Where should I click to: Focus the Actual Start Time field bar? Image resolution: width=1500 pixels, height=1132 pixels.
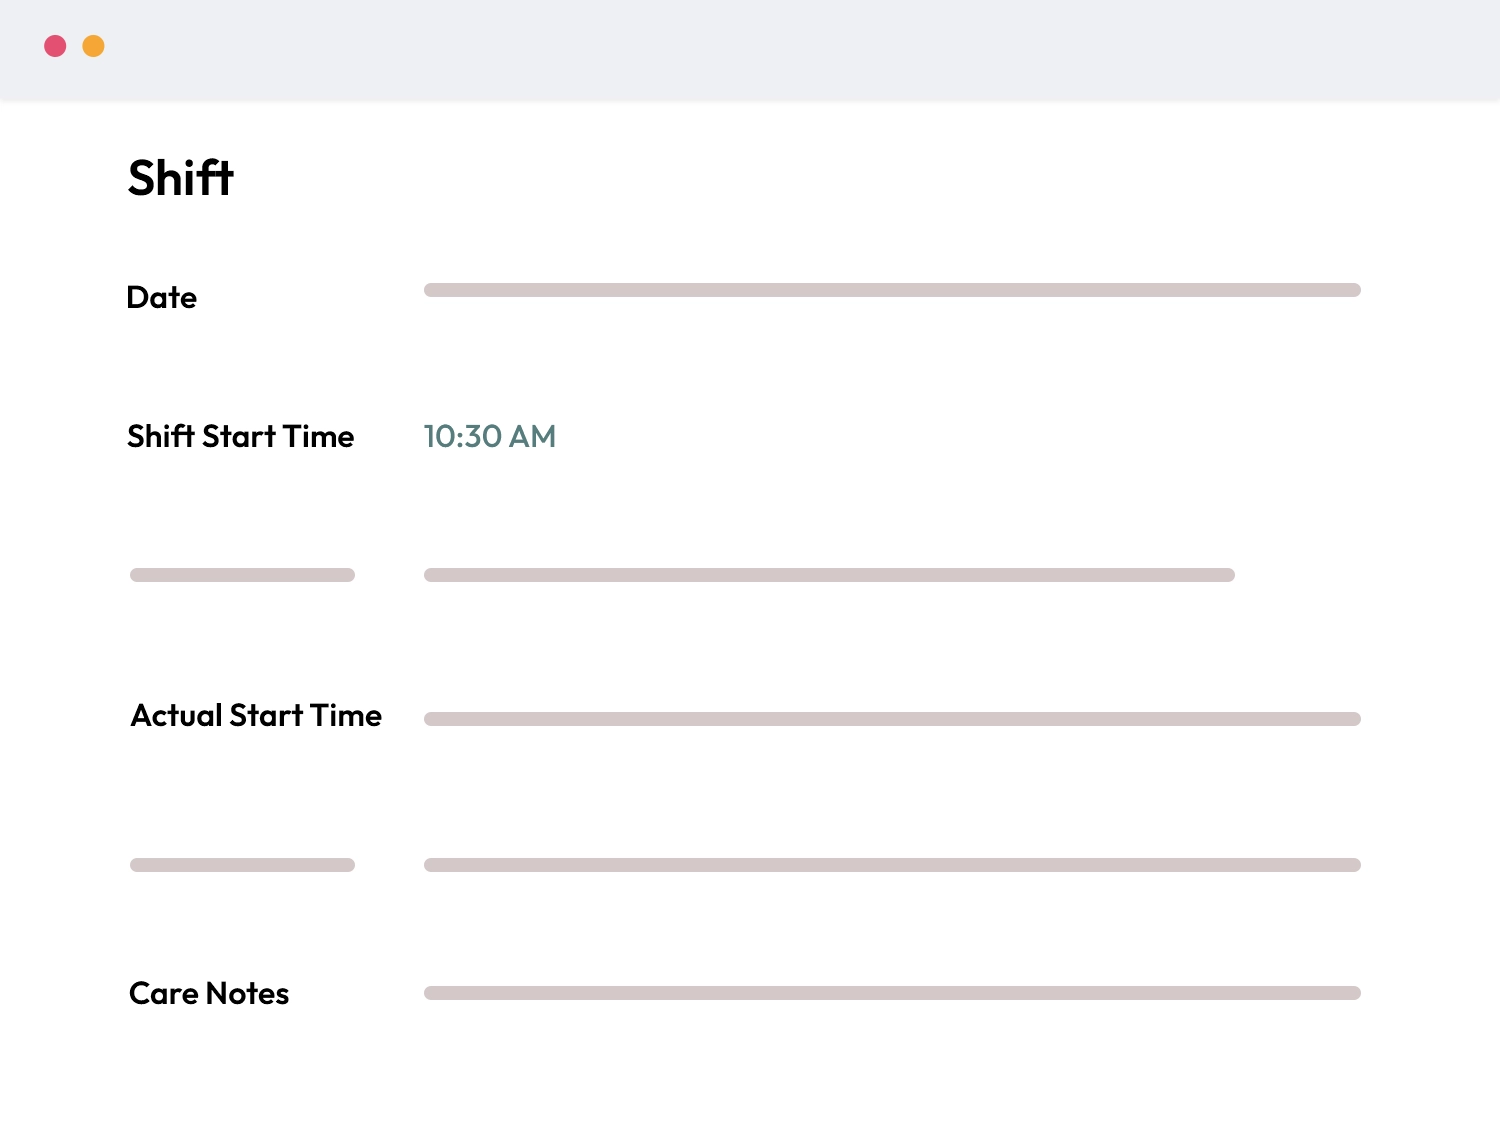(x=891, y=719)
